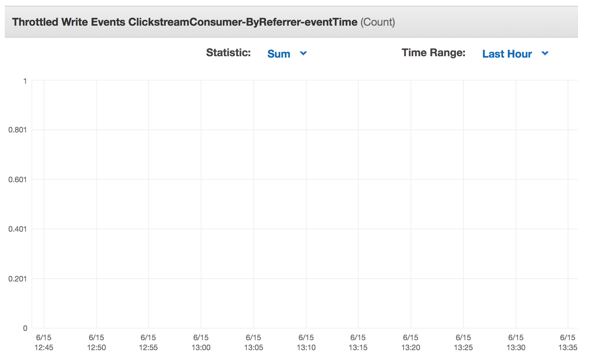Click the Throttled Write Events chart title
This screenshot has height=364, width=590.
(204, 22)
